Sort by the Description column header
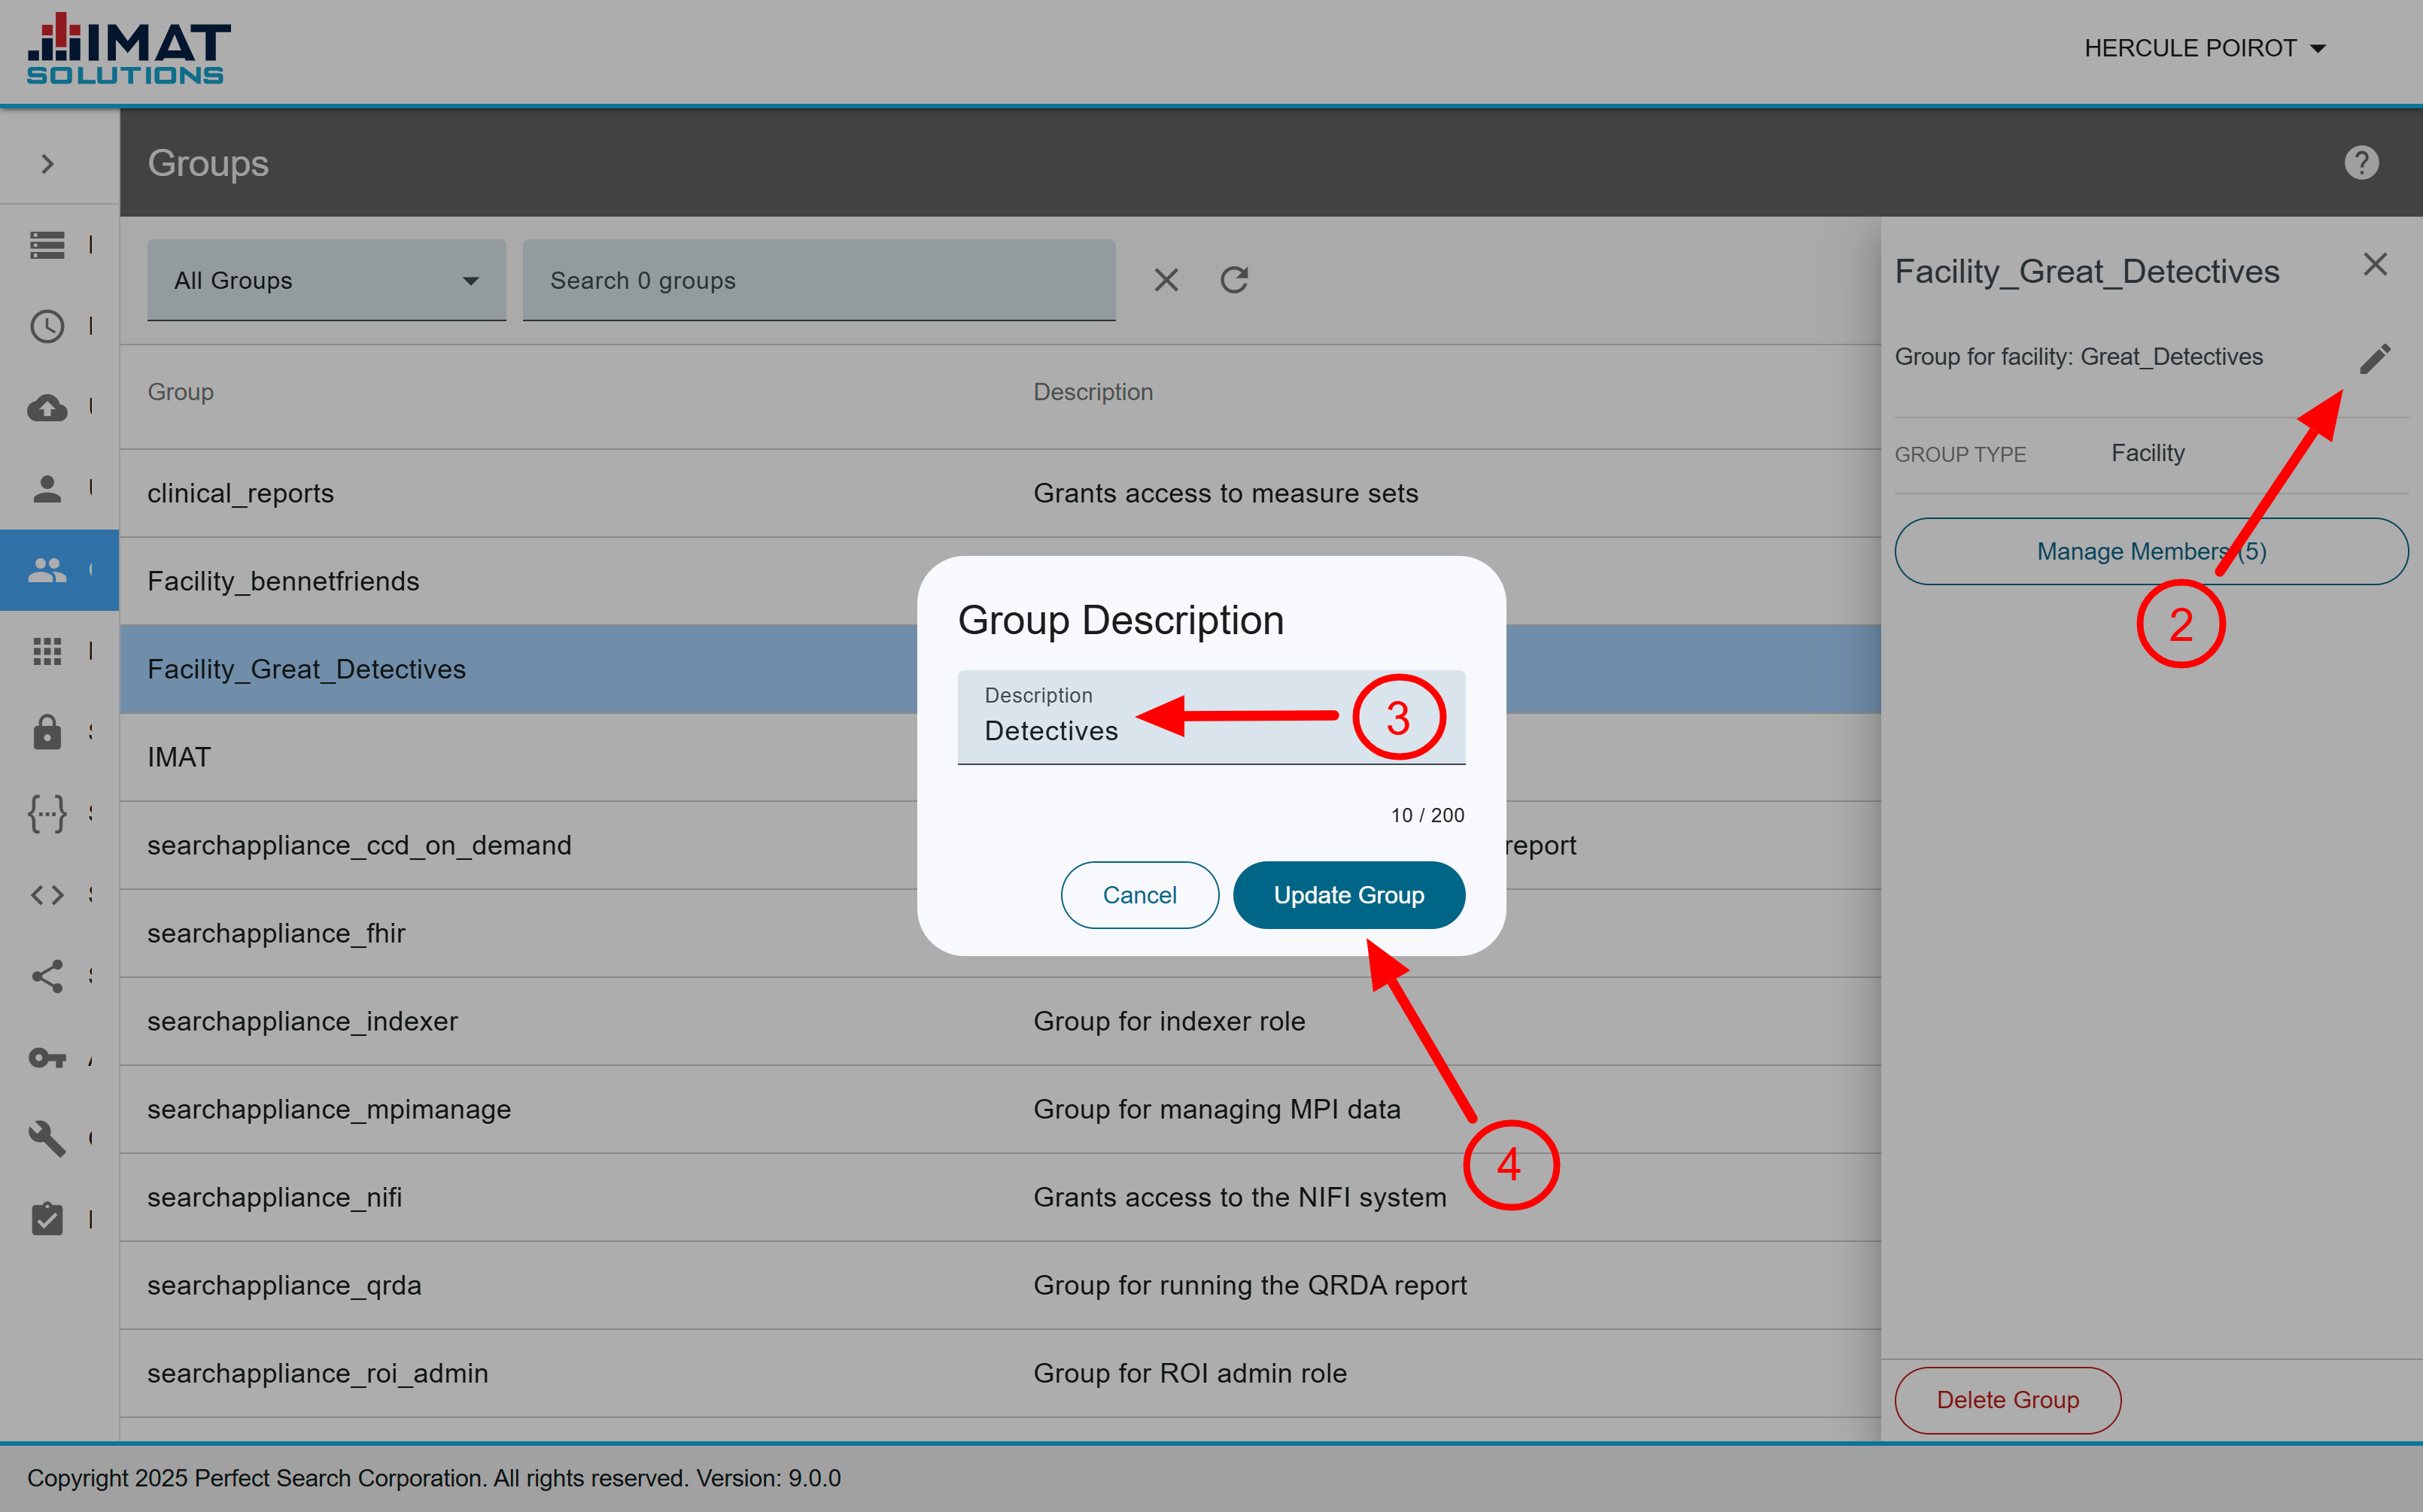This screenshot has width=2423, height=1512. [1093, 392]
